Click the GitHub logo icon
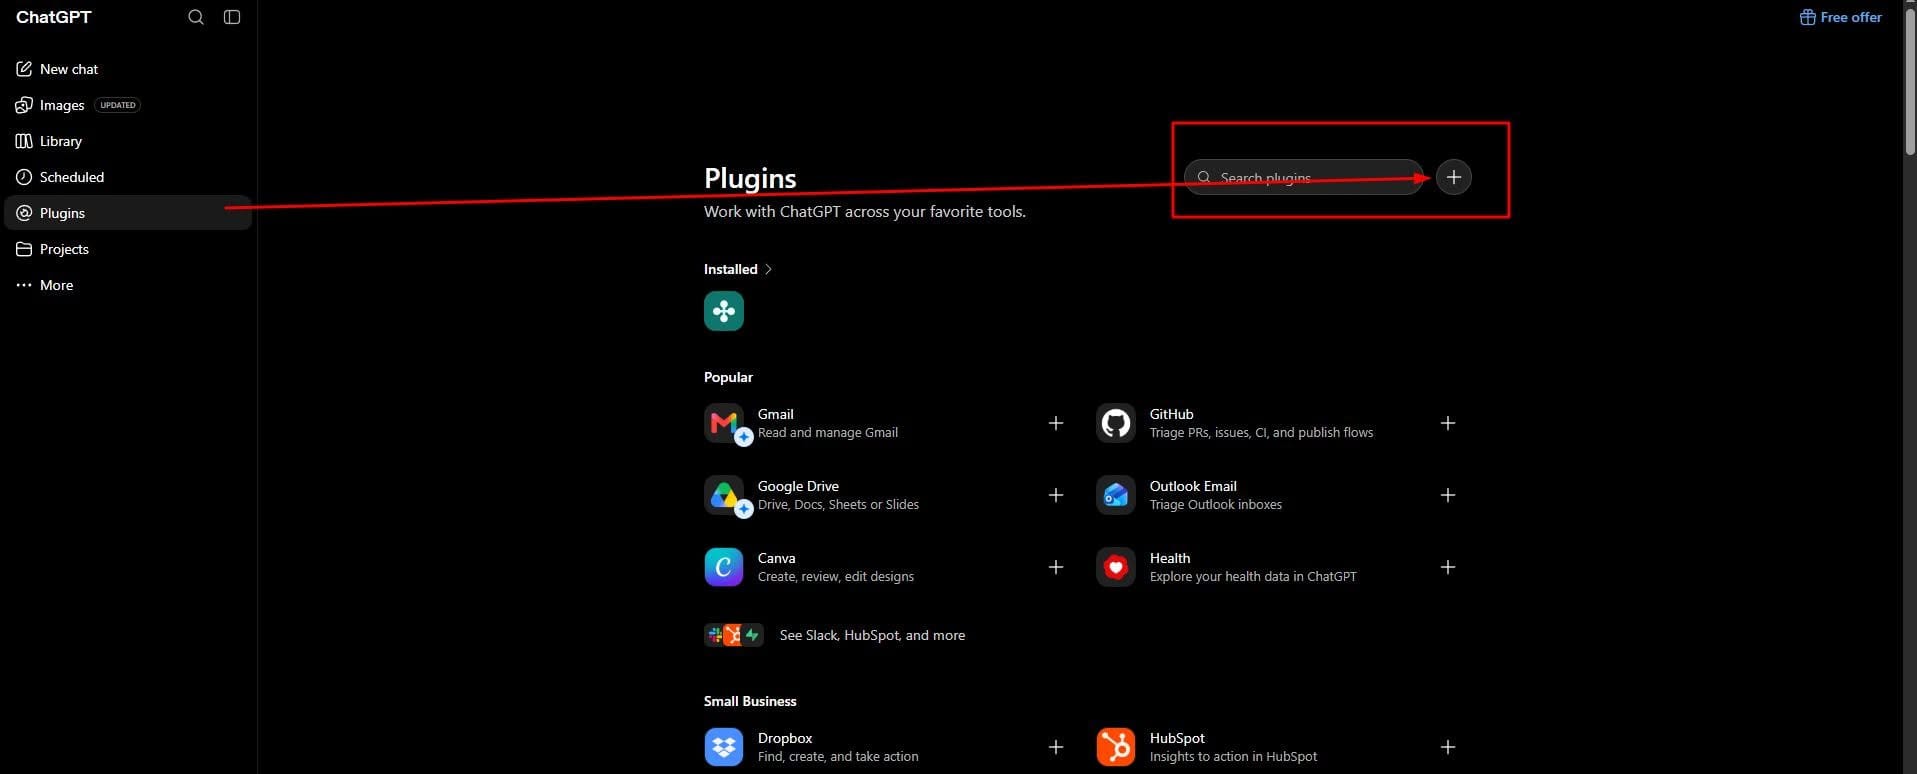 pos(1116,423)
